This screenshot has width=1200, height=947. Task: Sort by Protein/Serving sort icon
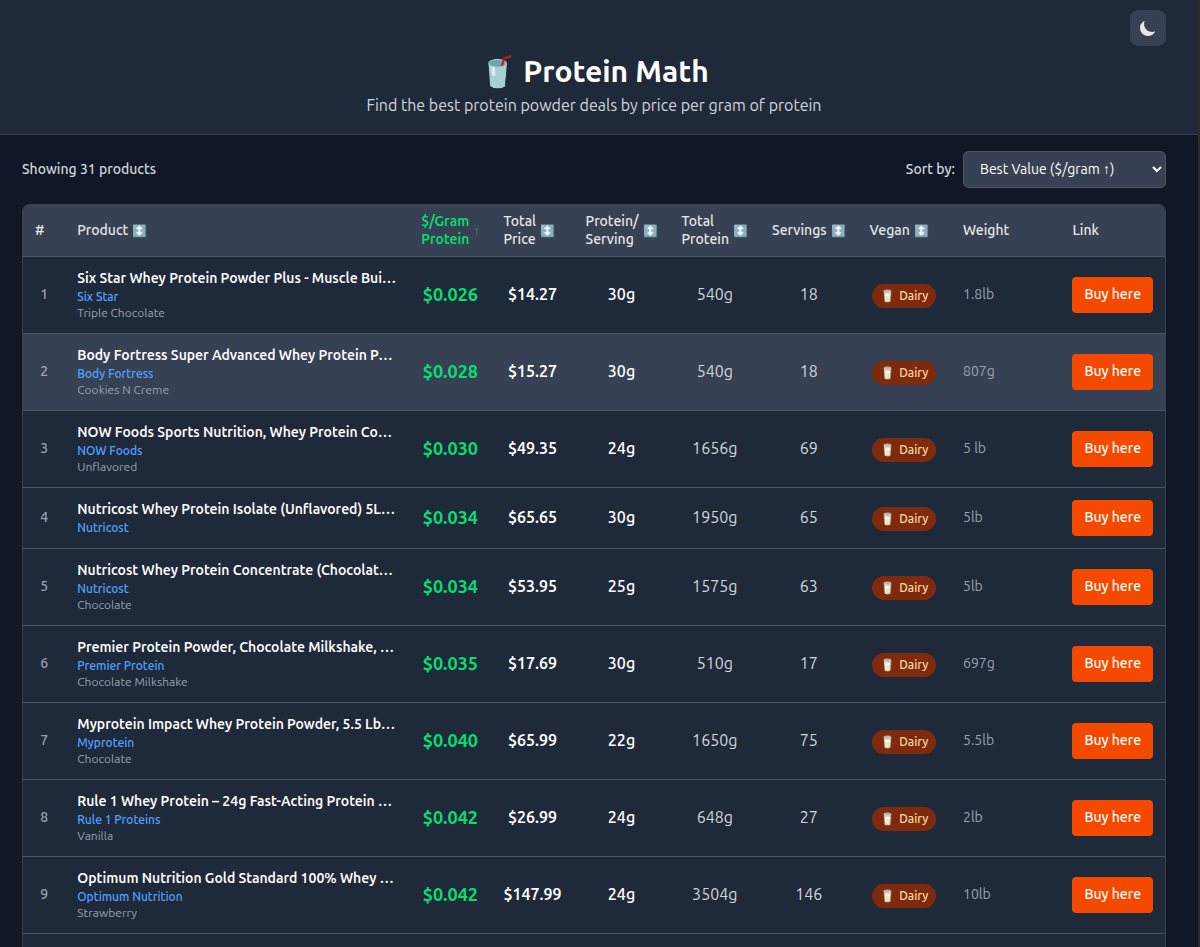[x=650, y=230]
